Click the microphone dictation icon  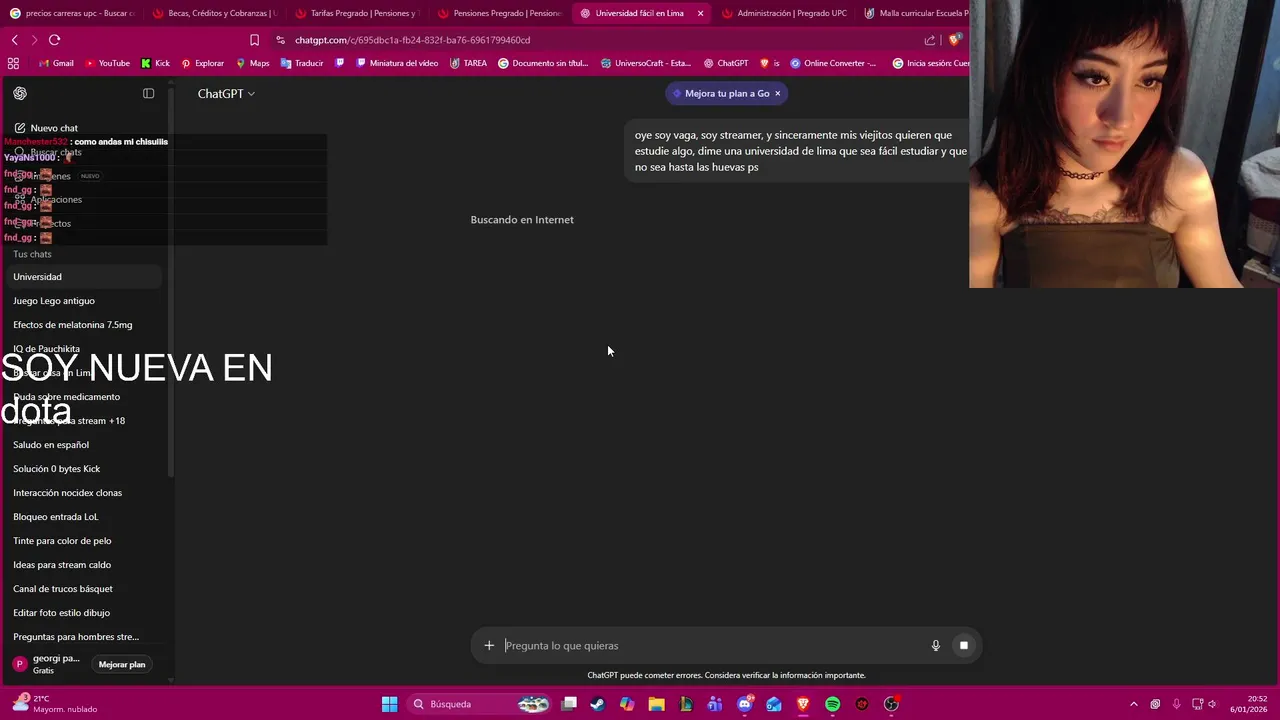(936, 645)
